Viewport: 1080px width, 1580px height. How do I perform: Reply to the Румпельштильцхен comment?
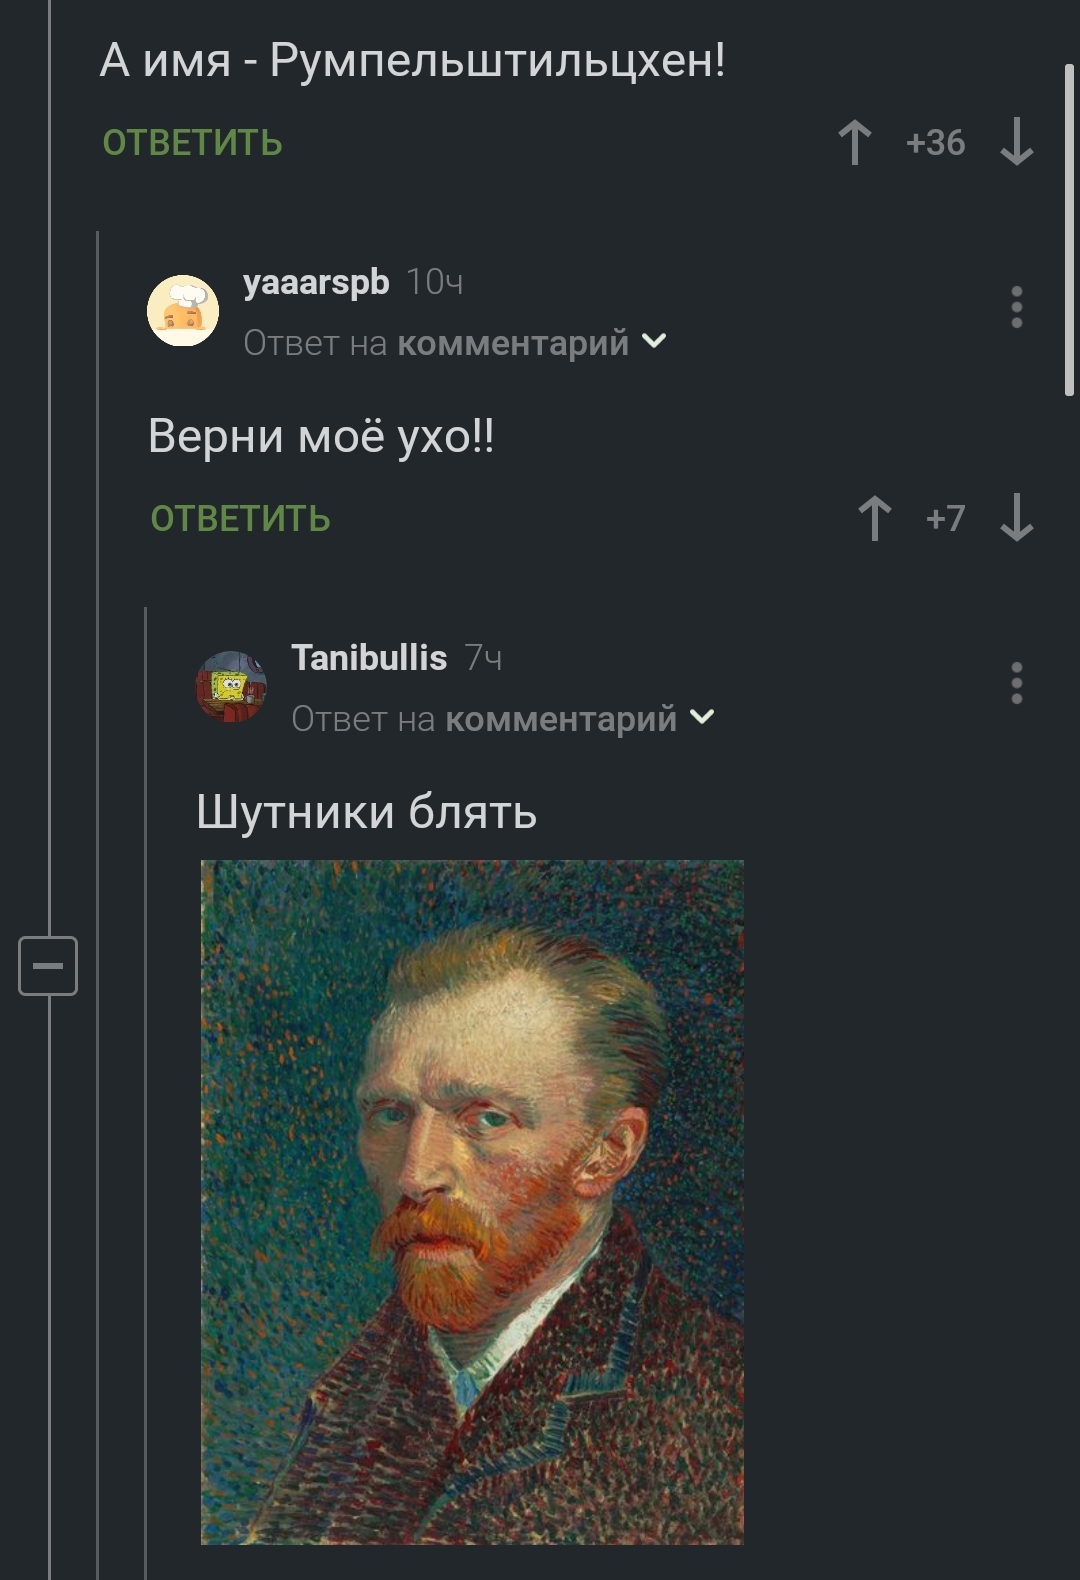(192, 143)
